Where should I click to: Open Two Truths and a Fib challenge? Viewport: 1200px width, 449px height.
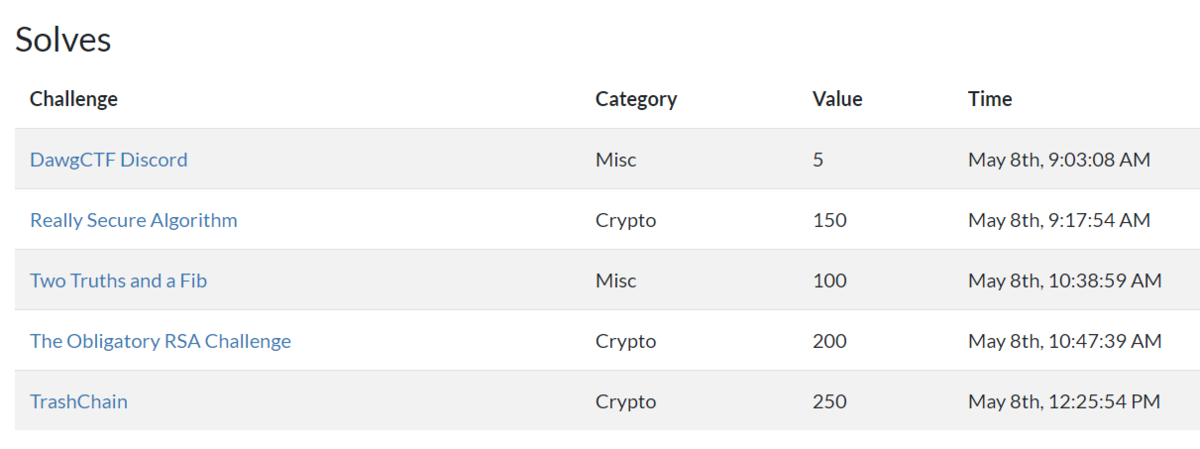tap(118, 281)
